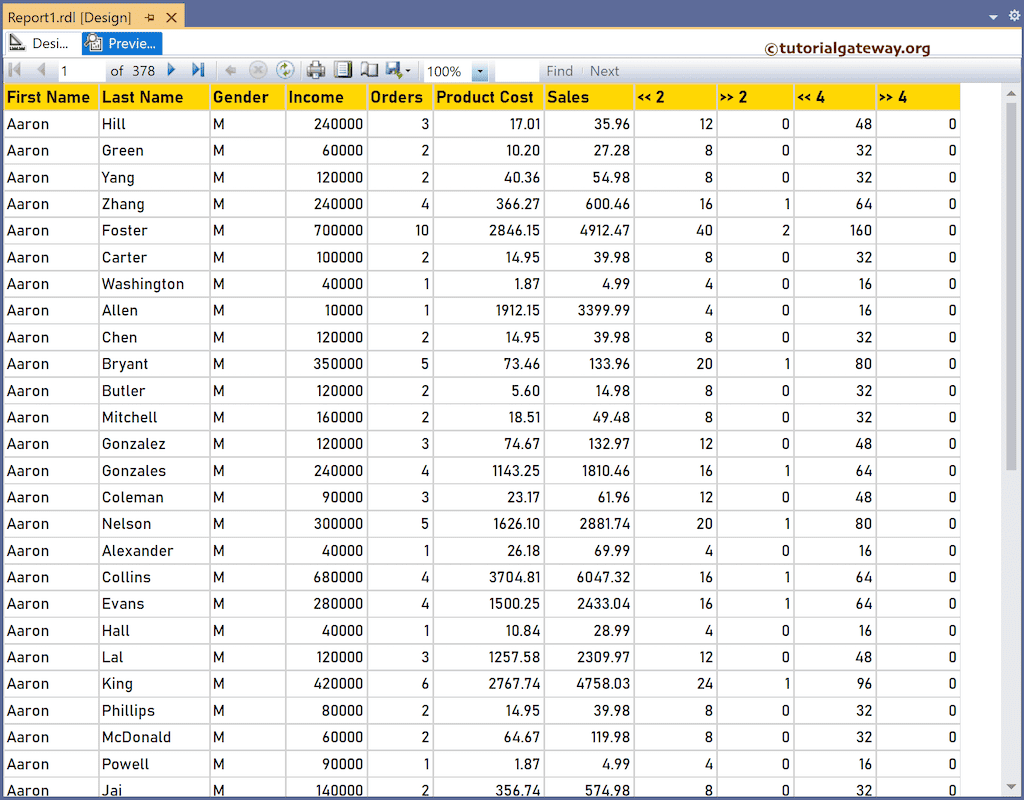
Task: Click the back to parent report arrow
Action: 231,70
